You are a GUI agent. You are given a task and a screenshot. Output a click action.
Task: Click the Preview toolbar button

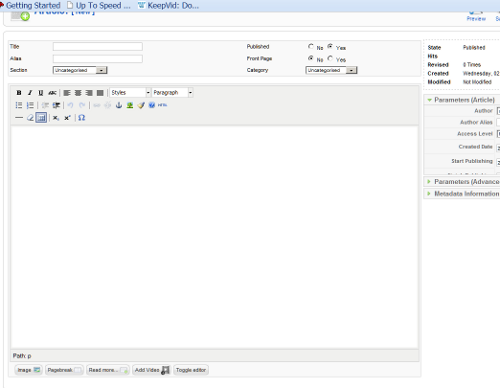[476, 17]
